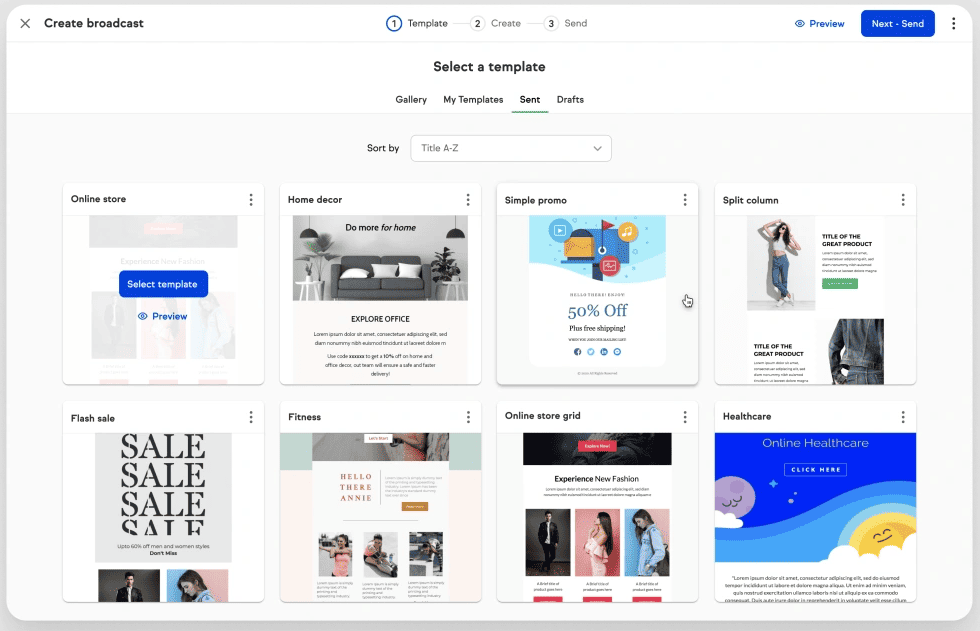This screenshot has width=980, height=631.
Task: Open options menu on Home decor template
Action: tap(468, 199)
